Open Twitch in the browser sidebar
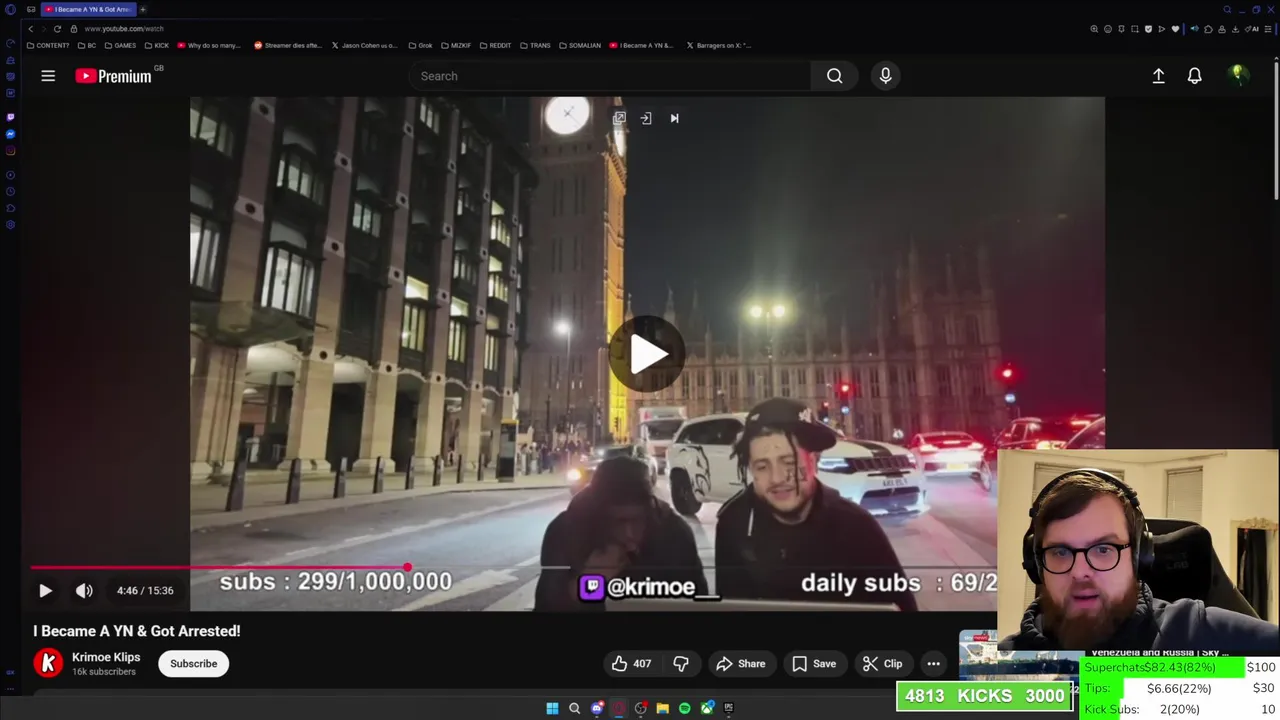This screenshot has height=720, width=1280. [10, 116]
